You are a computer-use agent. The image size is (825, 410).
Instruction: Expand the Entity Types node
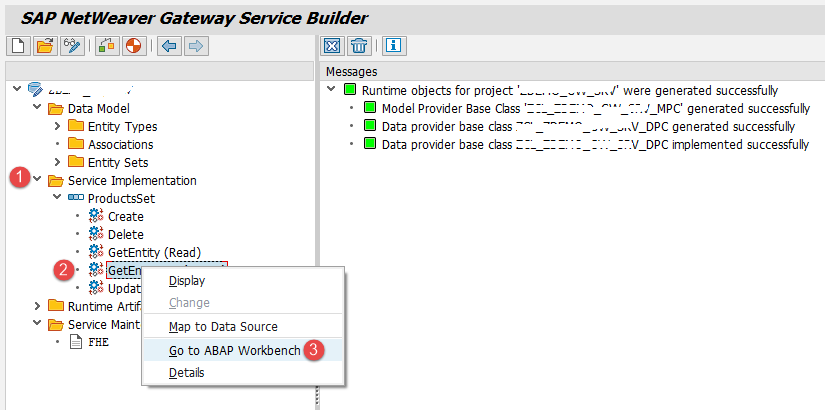pos(57,126)
